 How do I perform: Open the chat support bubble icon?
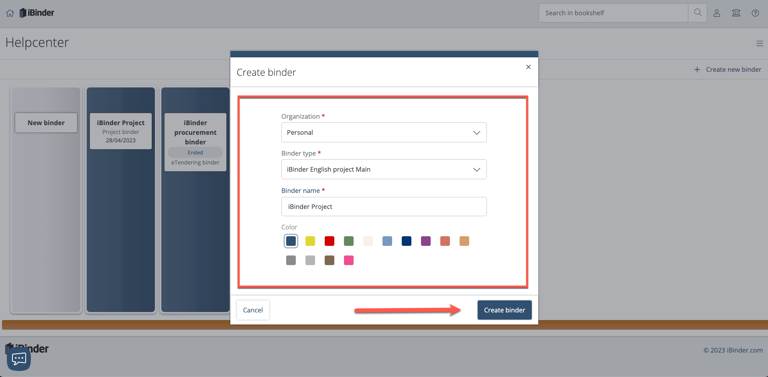coord(19,358)
